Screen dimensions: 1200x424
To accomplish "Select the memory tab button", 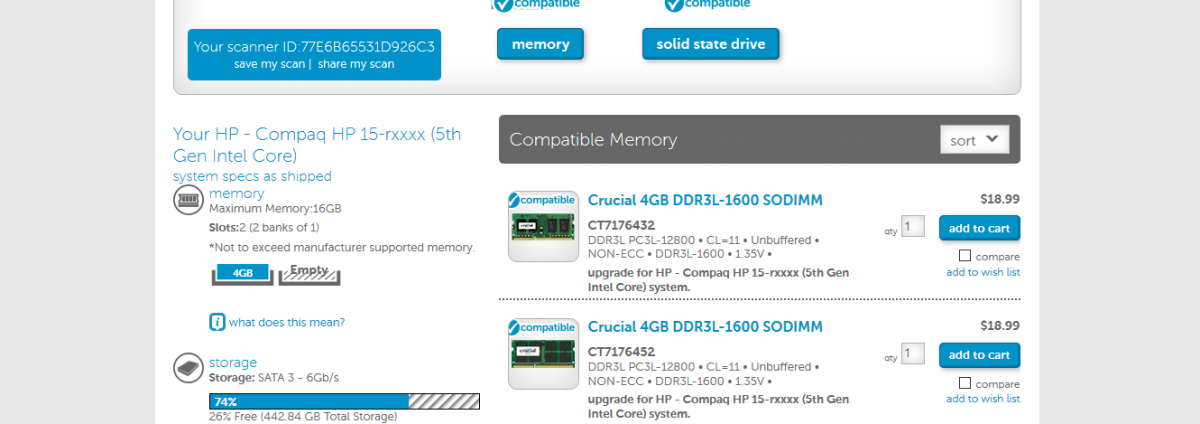I will click(540, 44).
